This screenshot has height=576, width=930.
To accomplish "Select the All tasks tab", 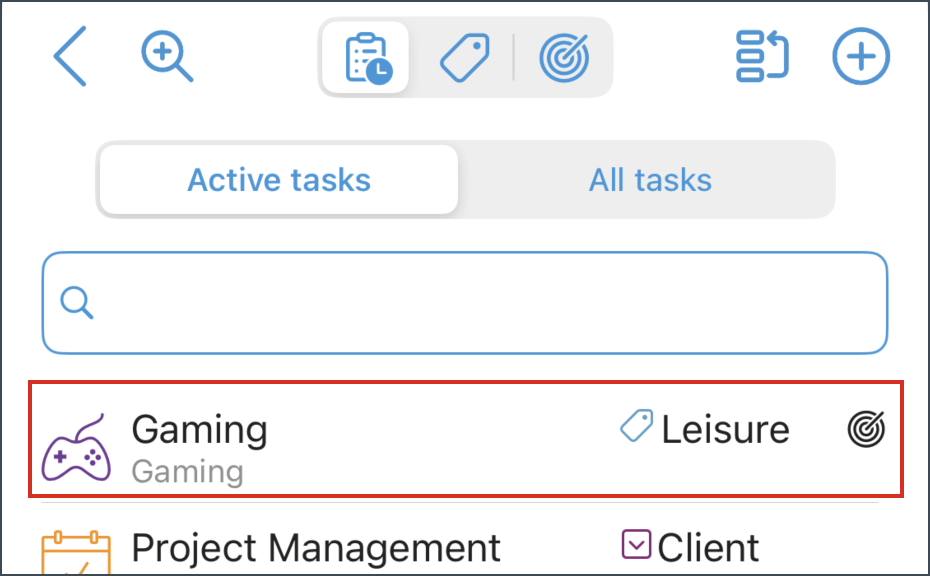I will coord(649,180).
